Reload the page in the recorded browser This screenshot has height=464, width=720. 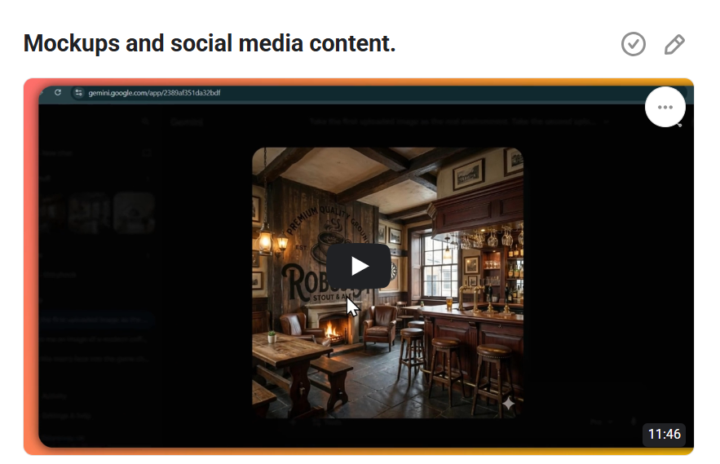click(57, 92)
